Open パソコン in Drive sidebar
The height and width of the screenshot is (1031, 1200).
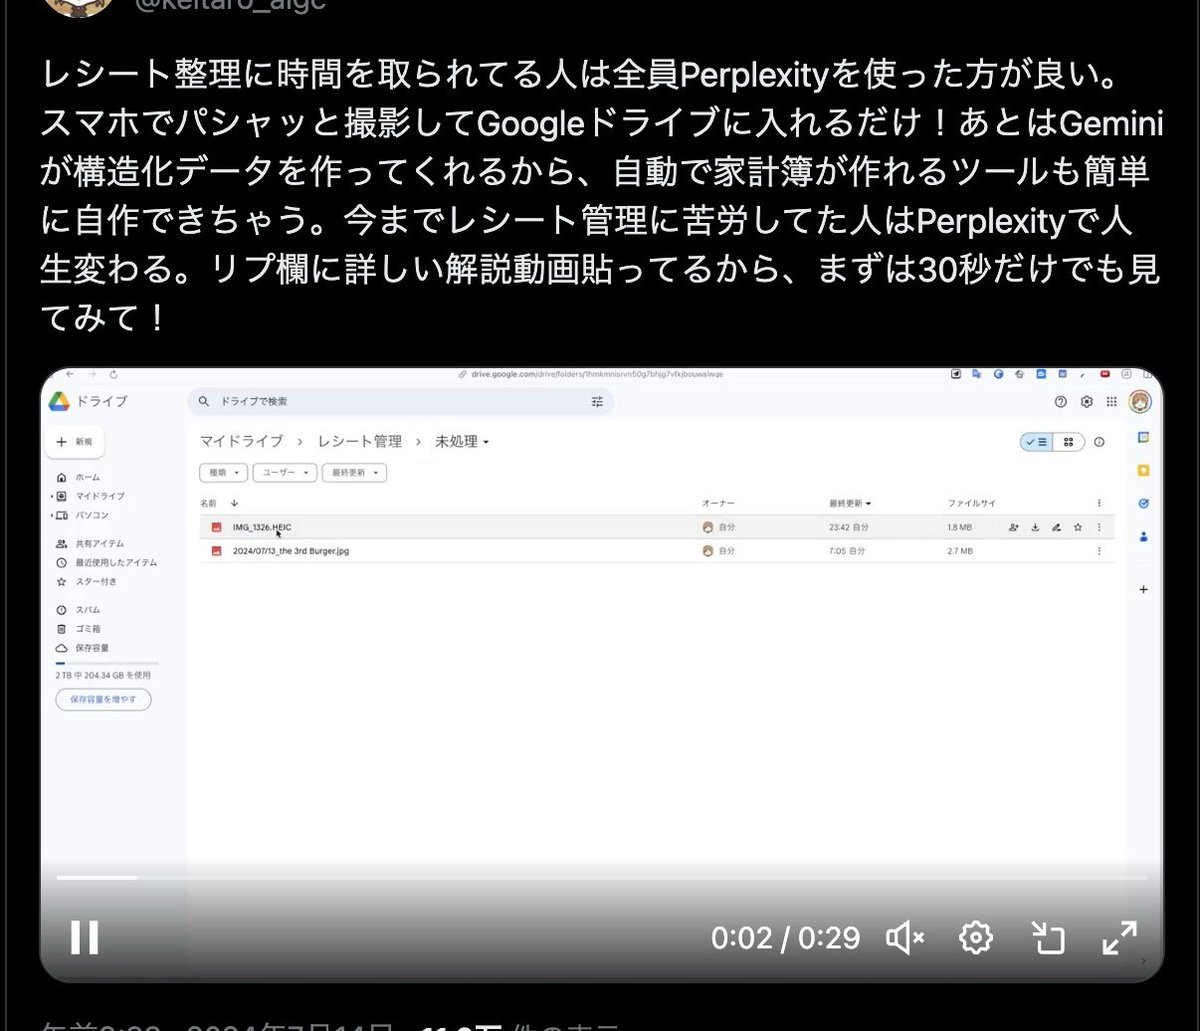pos(85,515)
